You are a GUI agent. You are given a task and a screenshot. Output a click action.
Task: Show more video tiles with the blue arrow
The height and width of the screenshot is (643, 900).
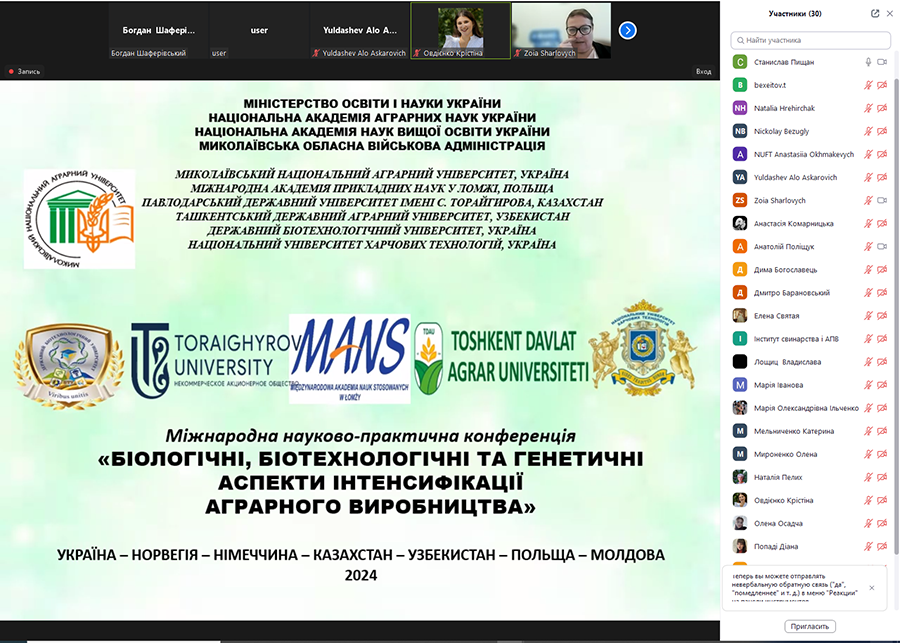pos(627,30)
